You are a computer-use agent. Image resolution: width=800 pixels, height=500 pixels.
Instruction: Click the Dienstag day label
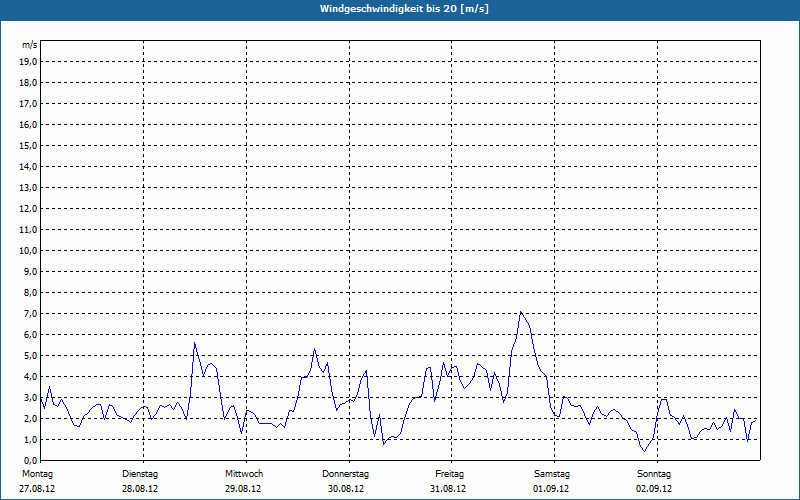pyautogui.click(x=140, y=474)
